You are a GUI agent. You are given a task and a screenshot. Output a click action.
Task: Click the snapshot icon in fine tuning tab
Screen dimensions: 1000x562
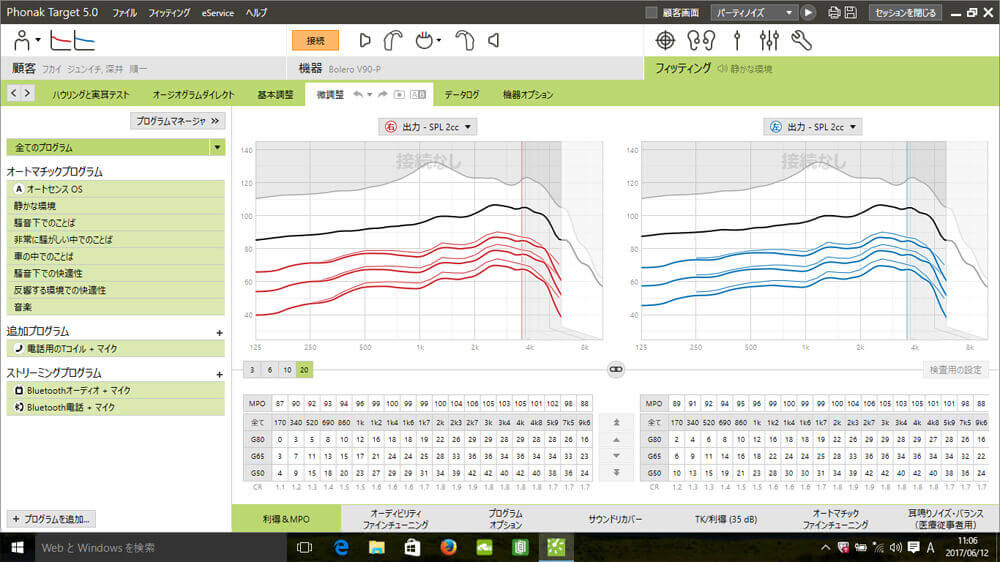pos(399,94)
